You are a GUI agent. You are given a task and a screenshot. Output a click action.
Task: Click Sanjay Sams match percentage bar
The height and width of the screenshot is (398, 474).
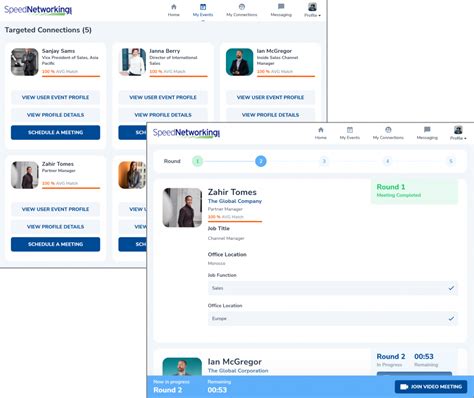point(71,76)
